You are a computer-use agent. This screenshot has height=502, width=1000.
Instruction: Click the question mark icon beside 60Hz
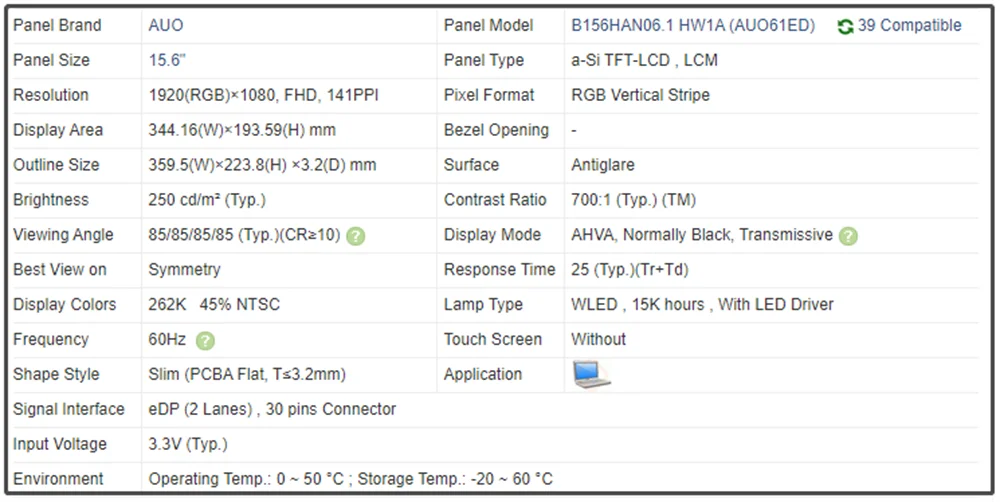205,341
